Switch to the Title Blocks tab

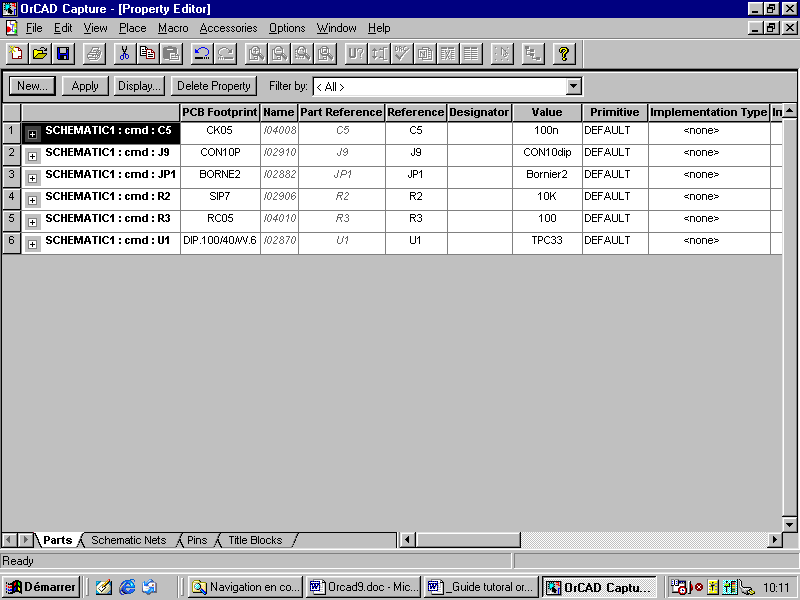[255, 540]
